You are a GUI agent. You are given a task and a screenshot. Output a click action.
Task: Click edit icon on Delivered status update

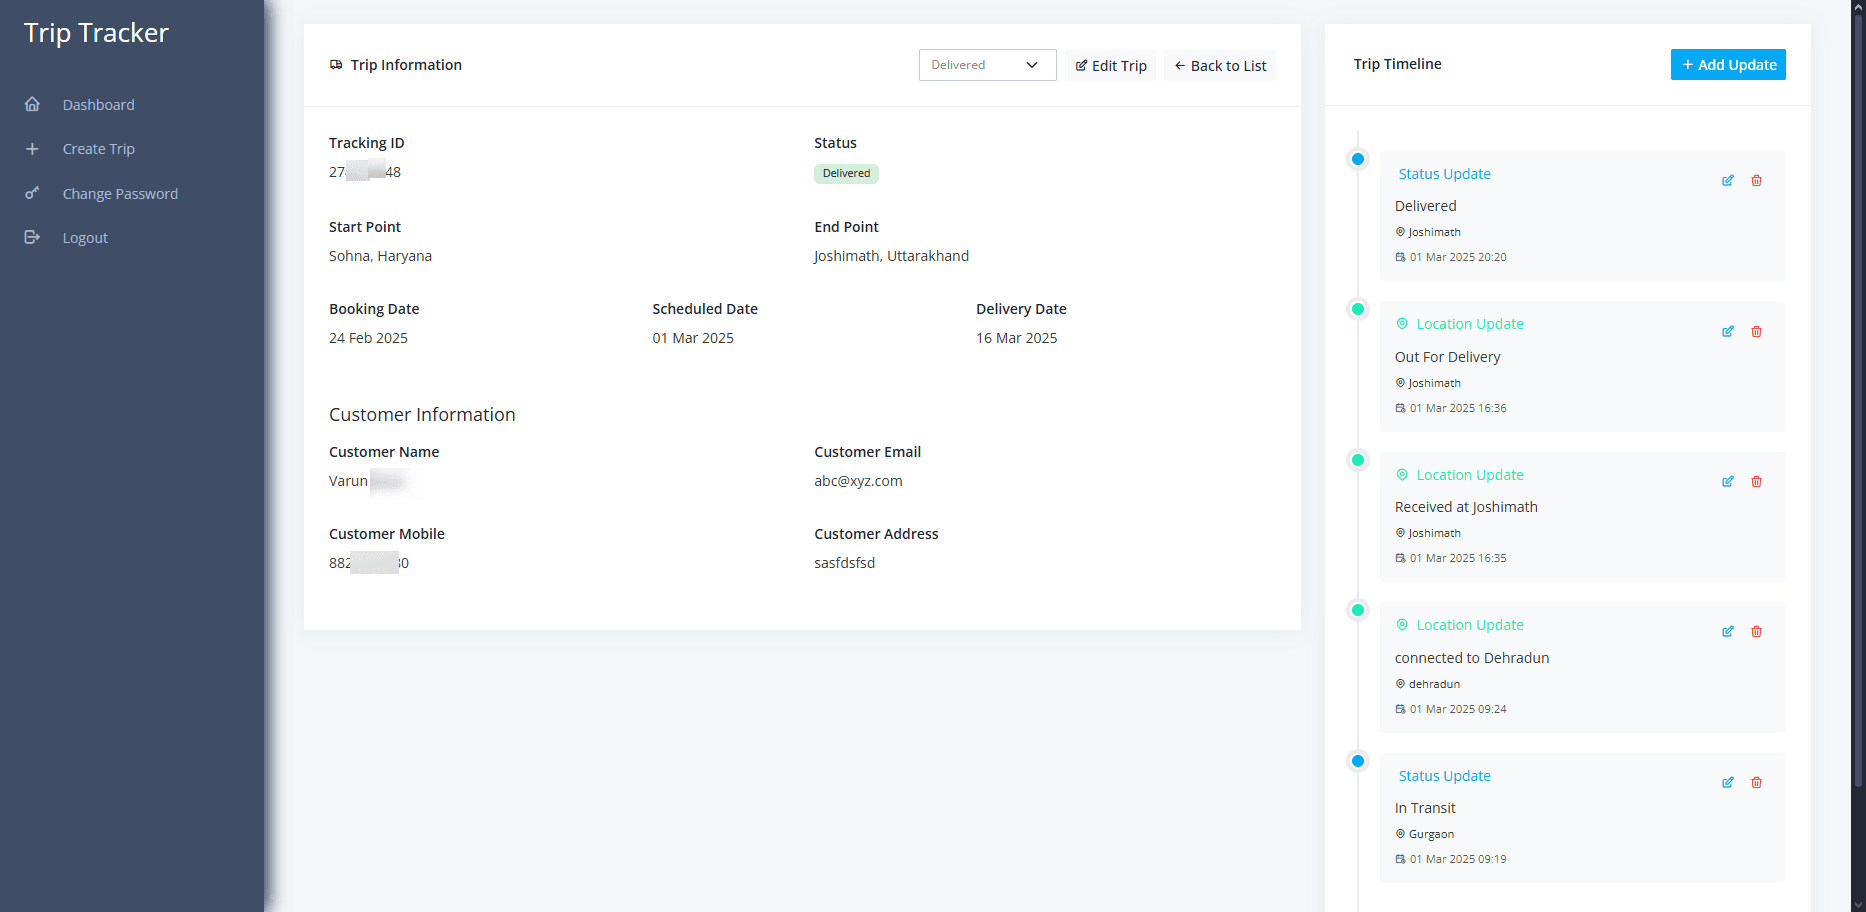pyautogui.click(x=1727, y=181)
